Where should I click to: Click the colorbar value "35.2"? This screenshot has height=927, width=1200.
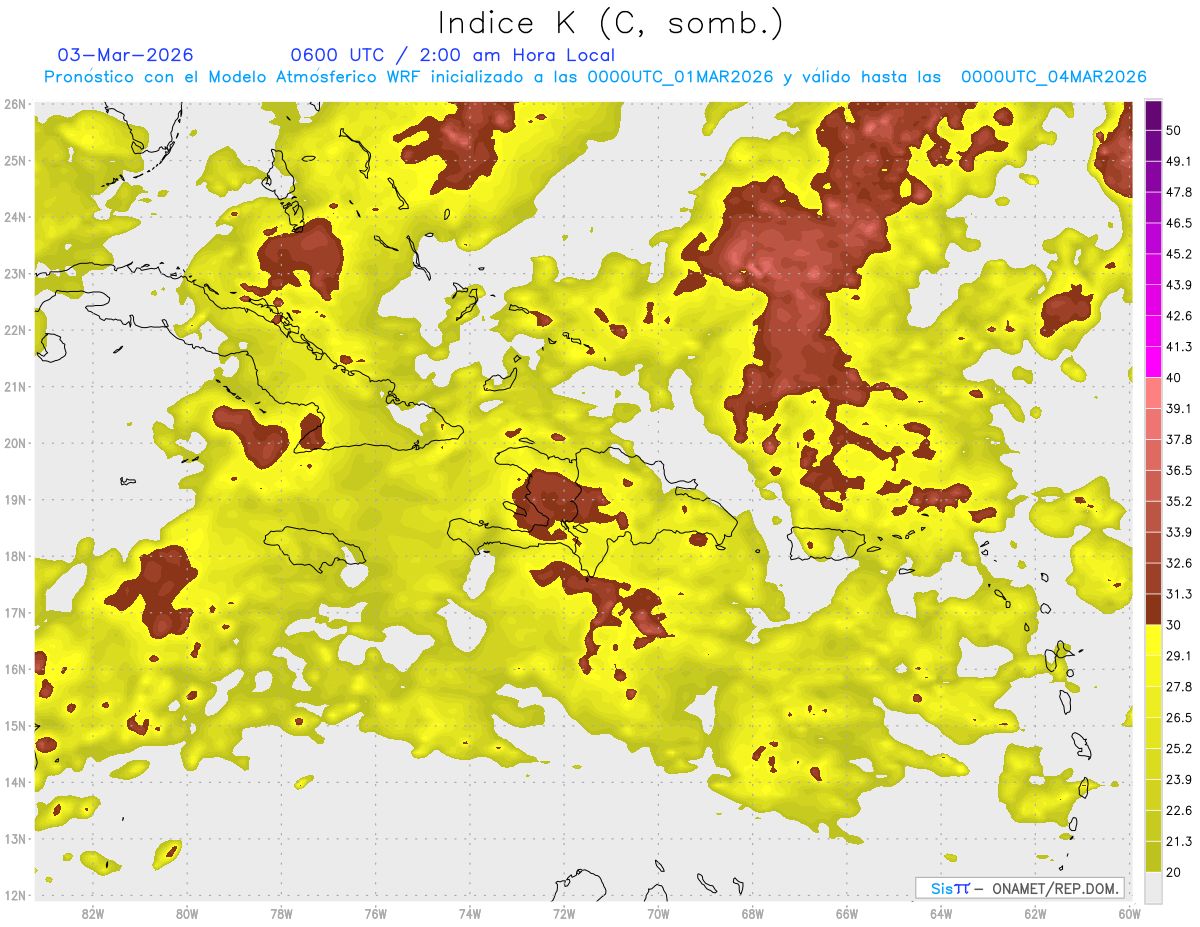[1178, 501]
